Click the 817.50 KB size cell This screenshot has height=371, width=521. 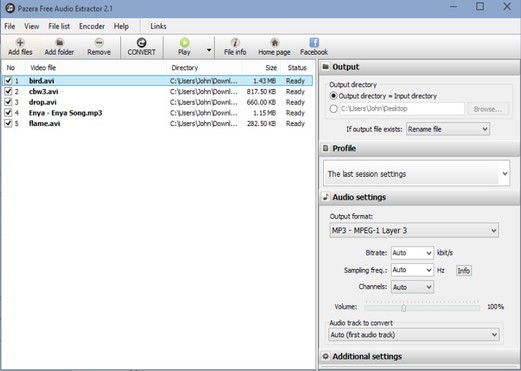tap(261, 91)
